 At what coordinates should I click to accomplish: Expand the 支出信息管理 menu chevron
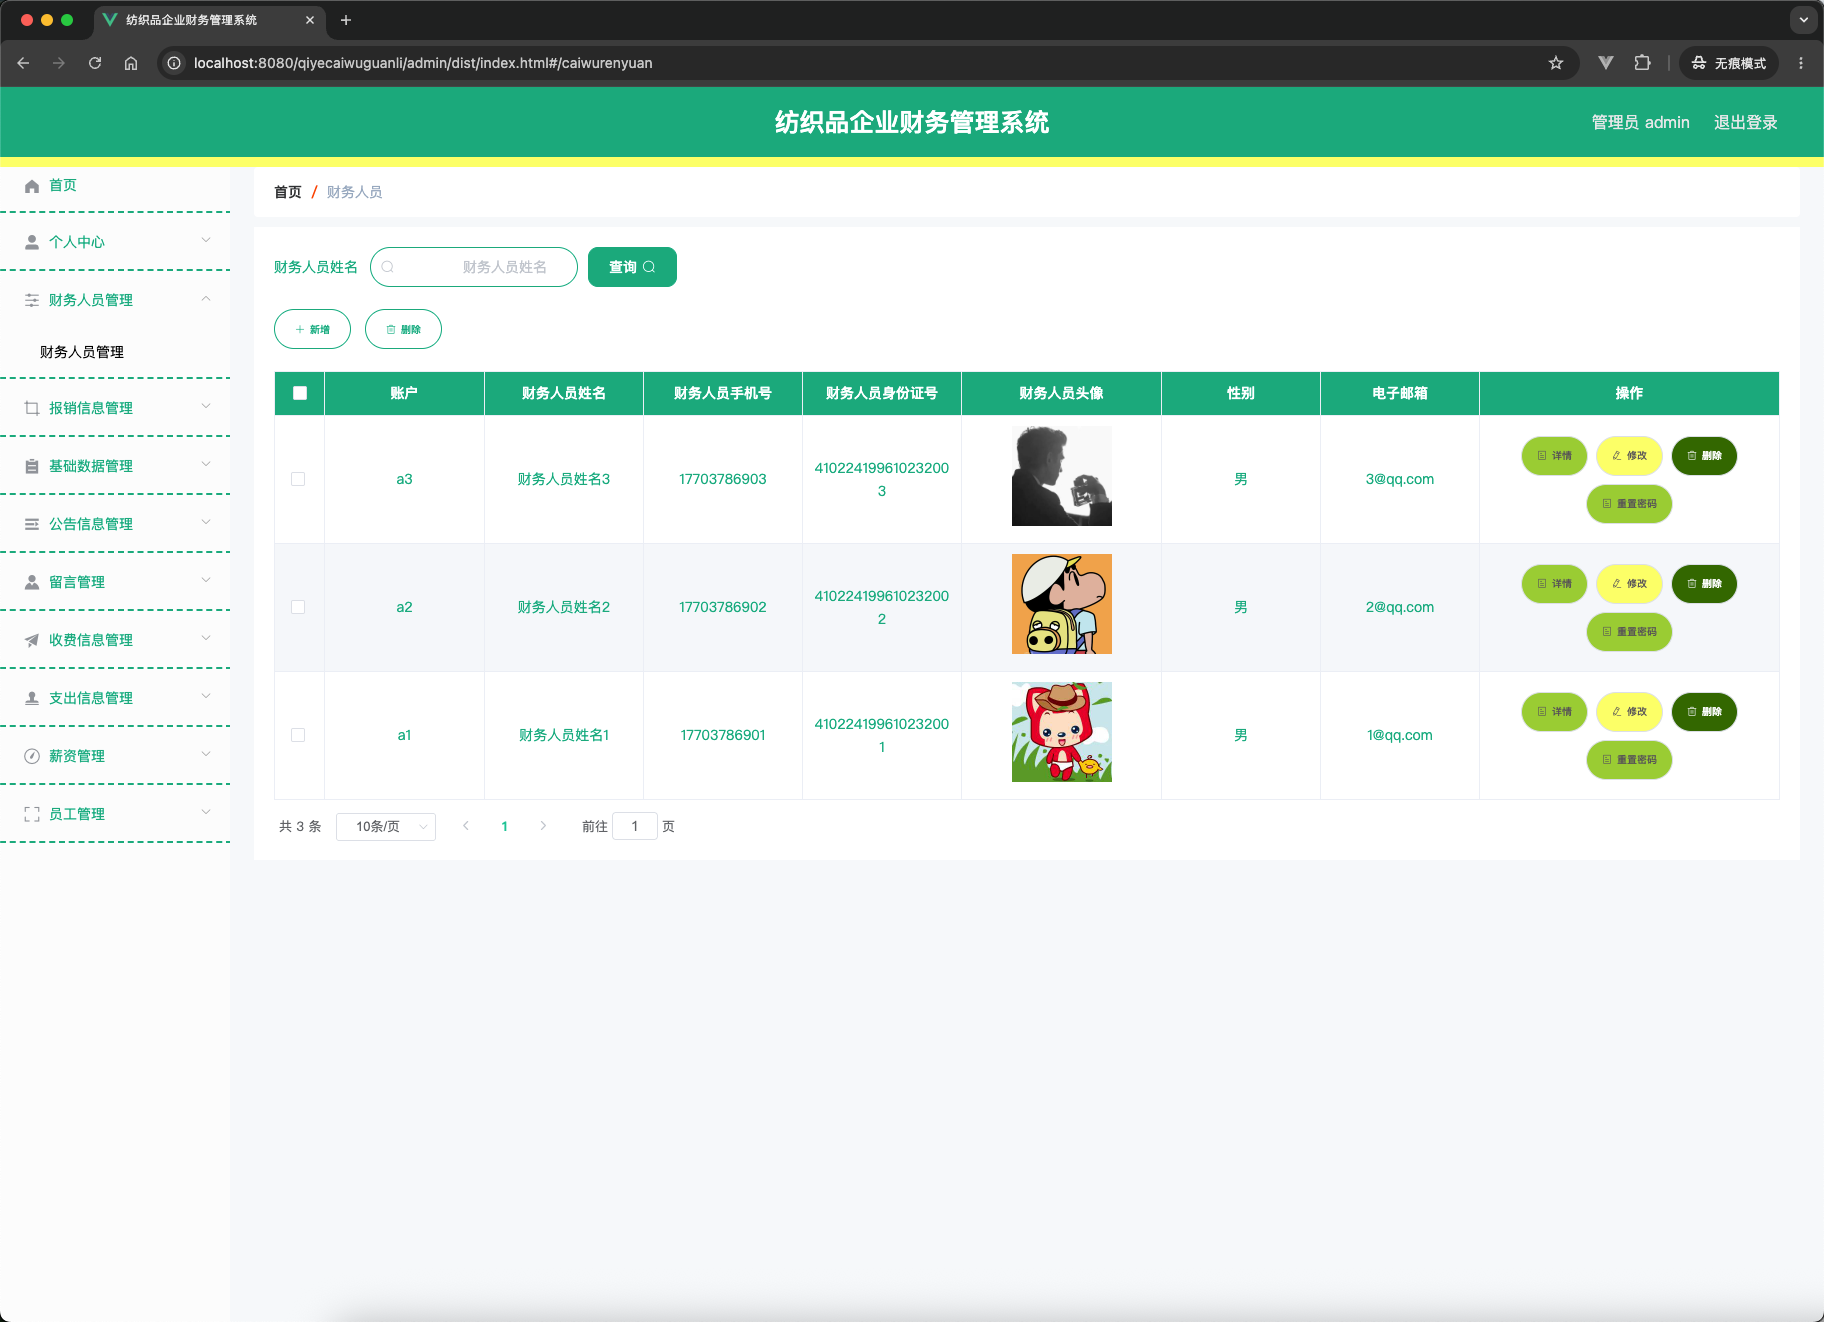206,696
